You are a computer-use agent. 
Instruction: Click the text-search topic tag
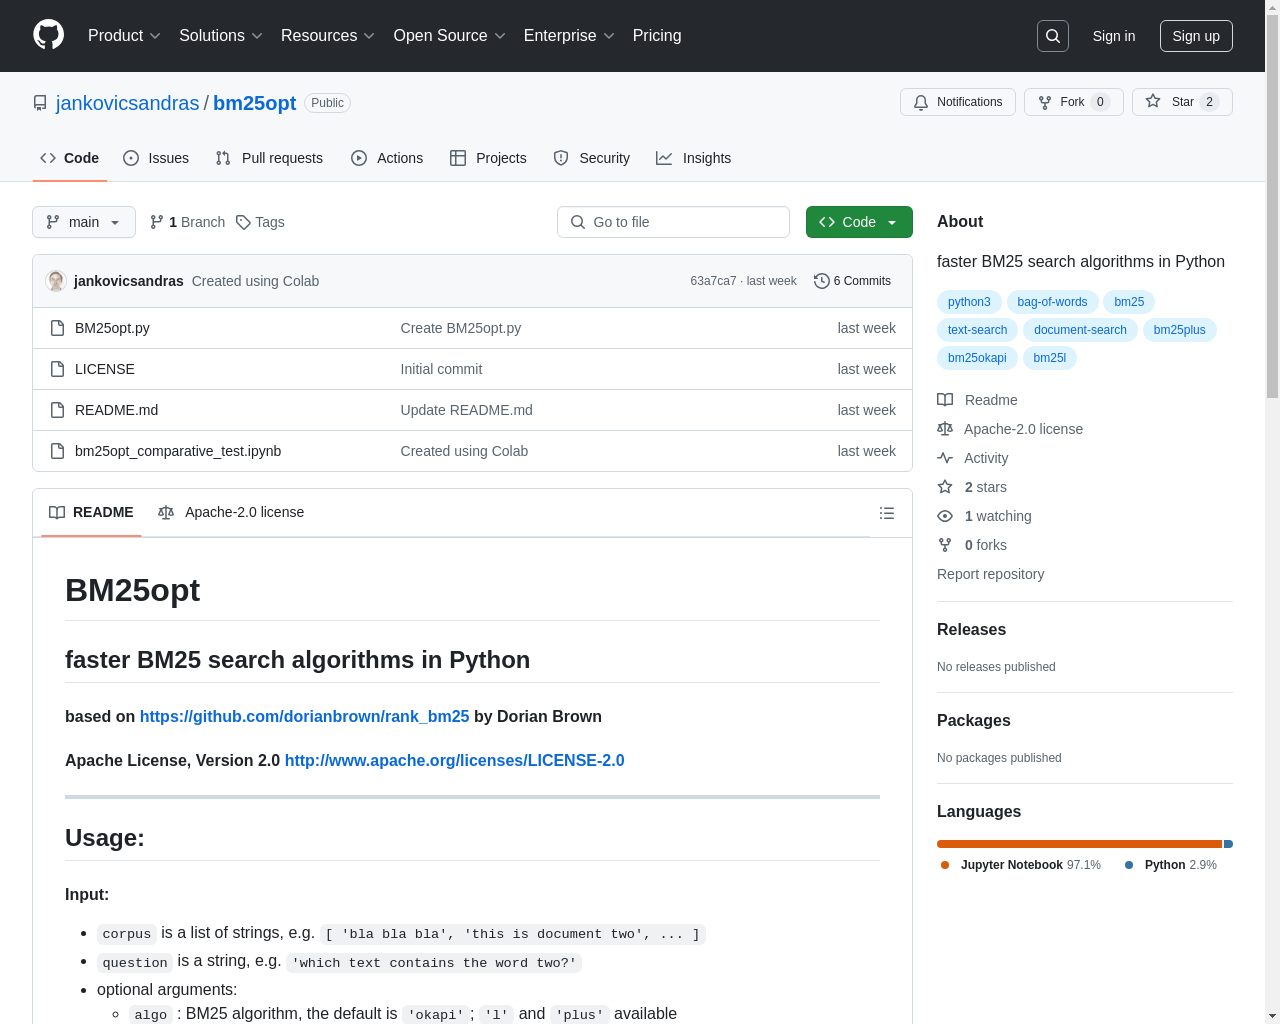point(977,330)
